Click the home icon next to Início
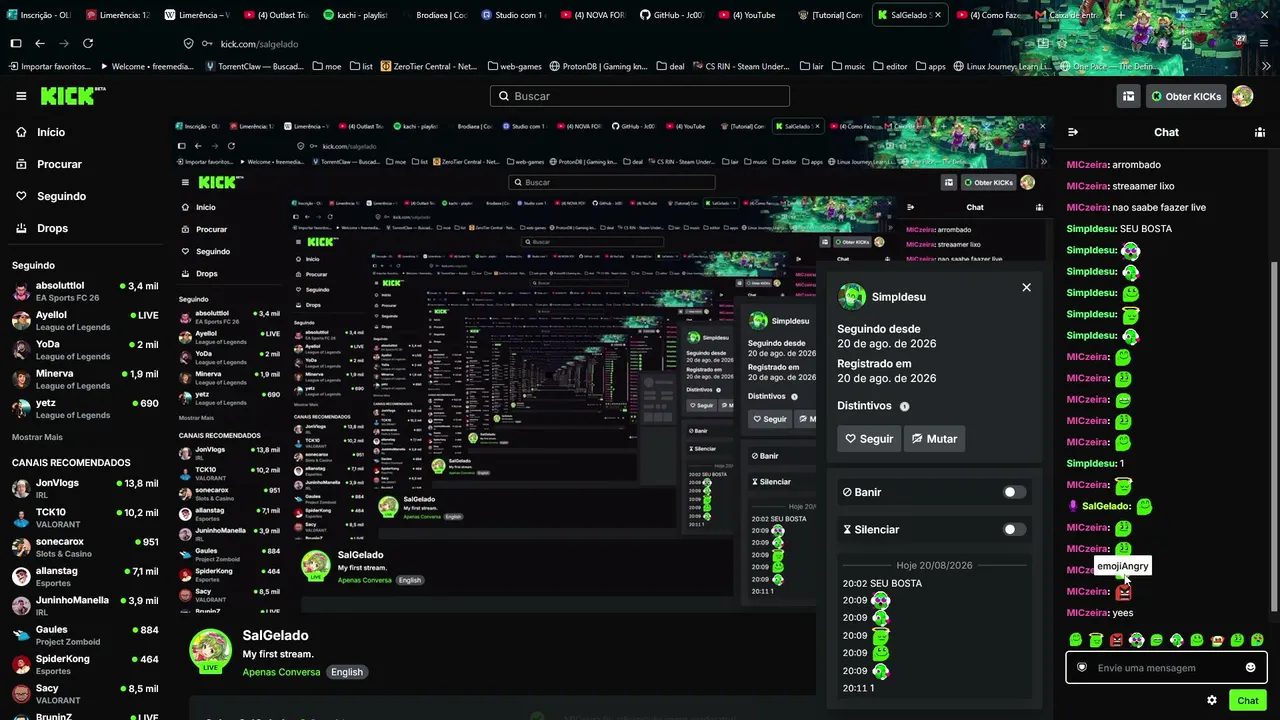The image size is (1280, 720). click(x=21, y=132)
